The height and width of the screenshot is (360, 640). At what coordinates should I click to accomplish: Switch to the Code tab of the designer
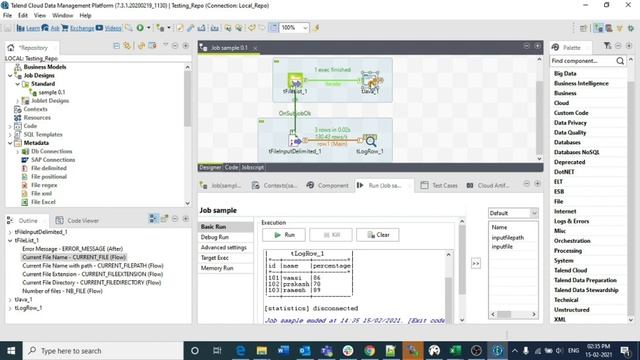[x=231, y=167]
